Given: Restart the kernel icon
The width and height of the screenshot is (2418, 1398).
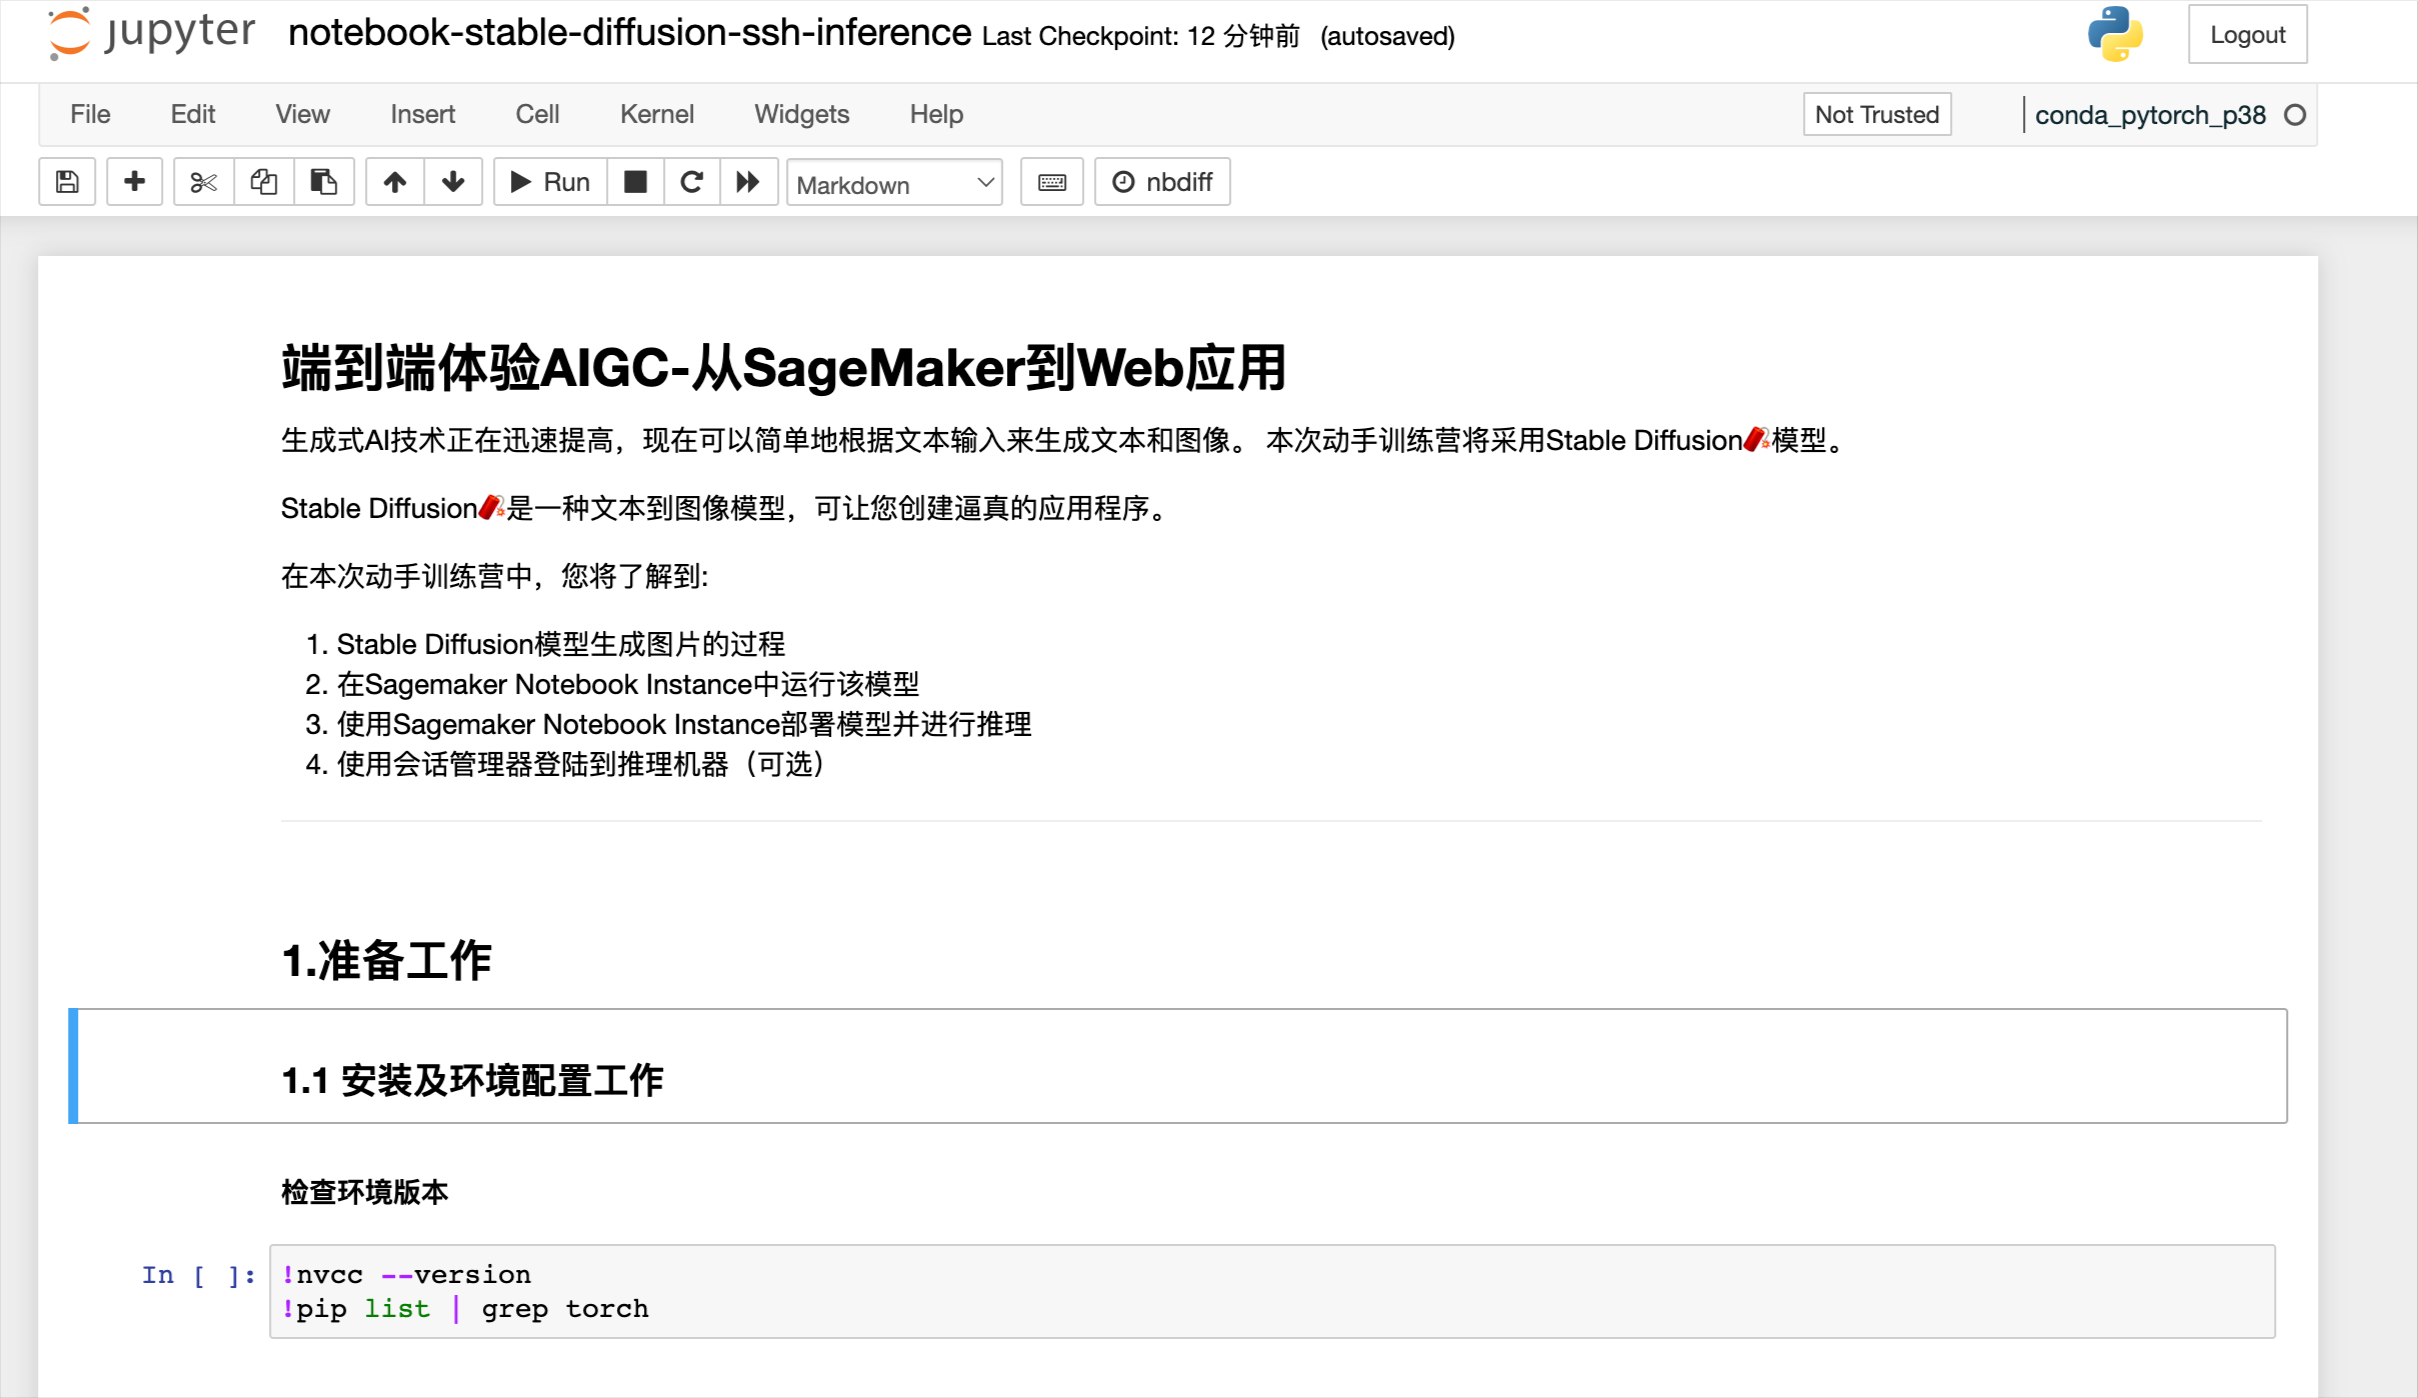Looking at the screenshot, I should (691, 182).
